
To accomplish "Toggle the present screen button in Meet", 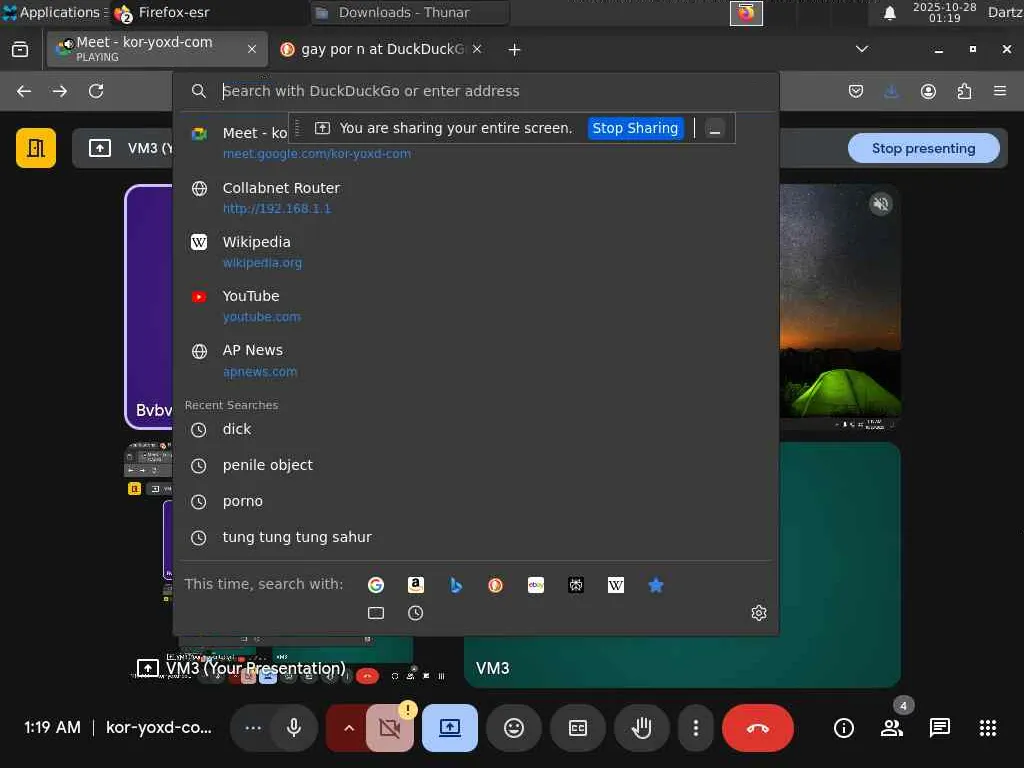I will [x=450, y=728].
